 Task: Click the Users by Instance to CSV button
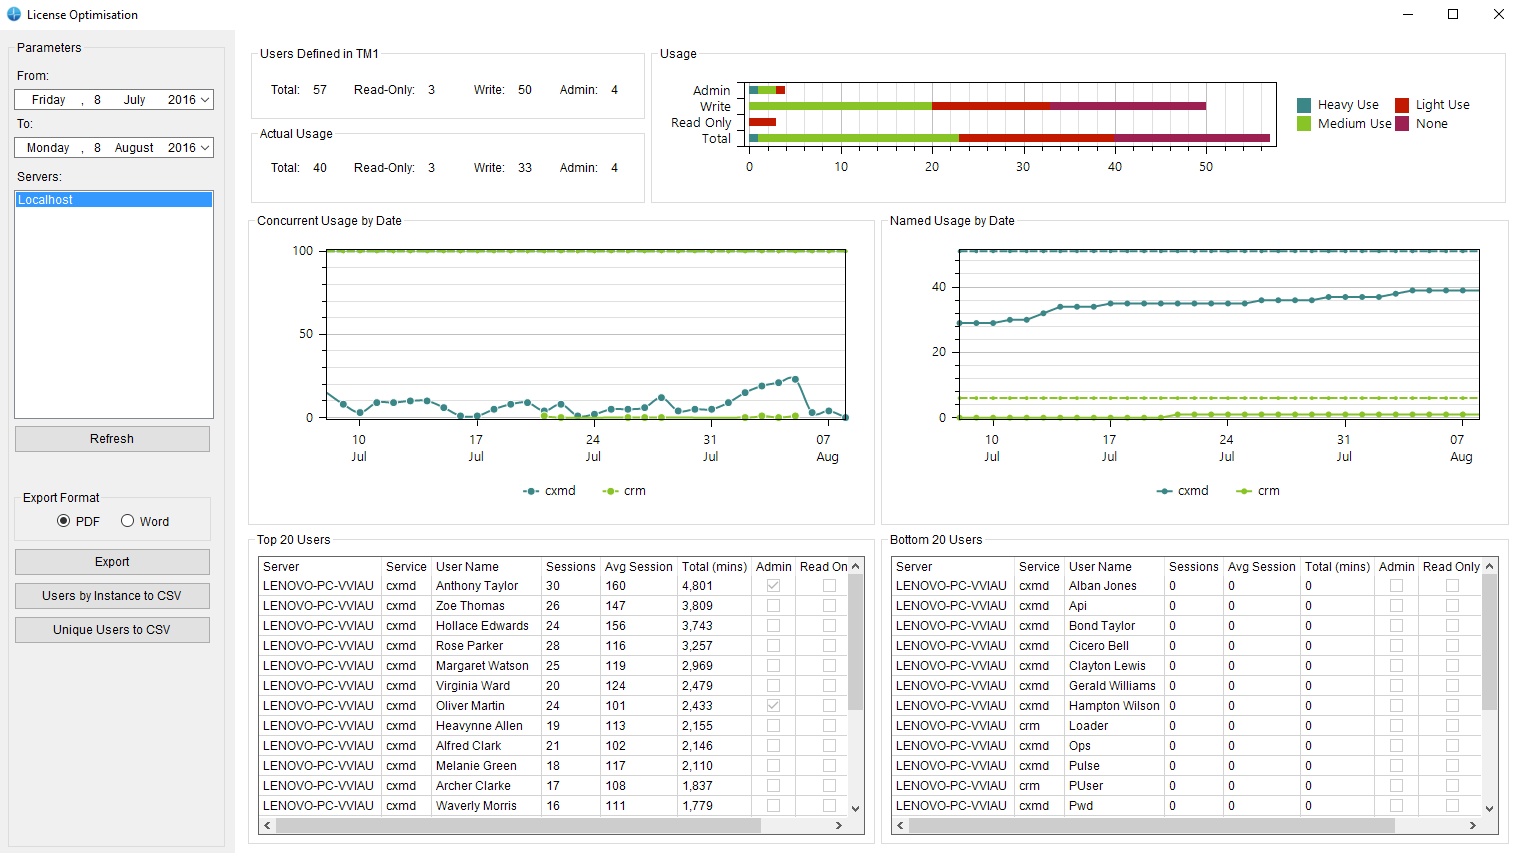(x=112, y=595)
